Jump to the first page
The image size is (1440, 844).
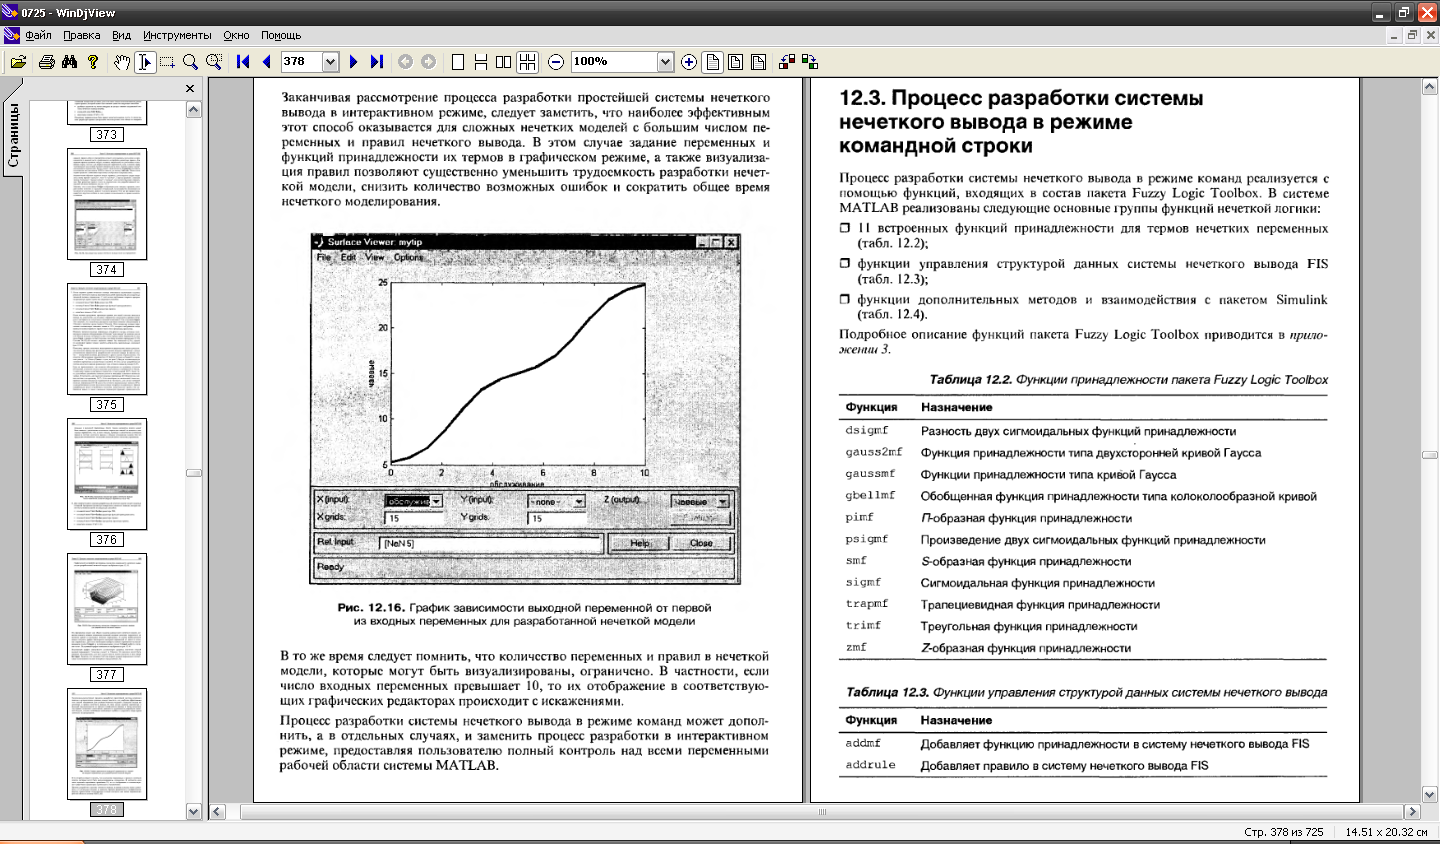pos(243,62)
